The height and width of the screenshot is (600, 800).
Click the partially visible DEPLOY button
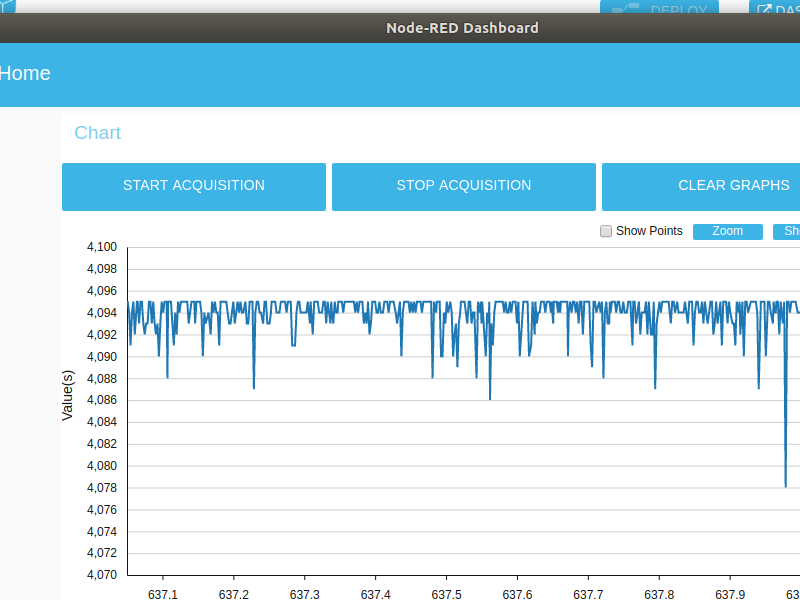coord(659,7)
